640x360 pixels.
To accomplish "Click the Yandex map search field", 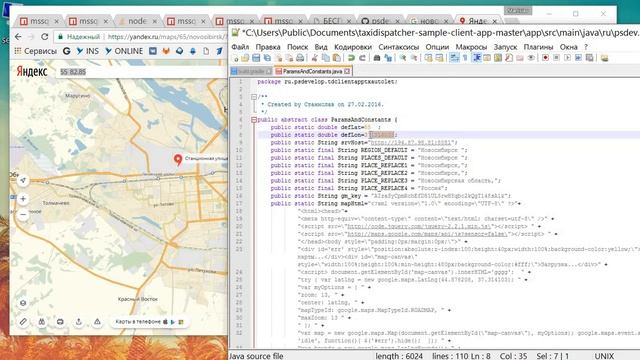I will [141, 71].
